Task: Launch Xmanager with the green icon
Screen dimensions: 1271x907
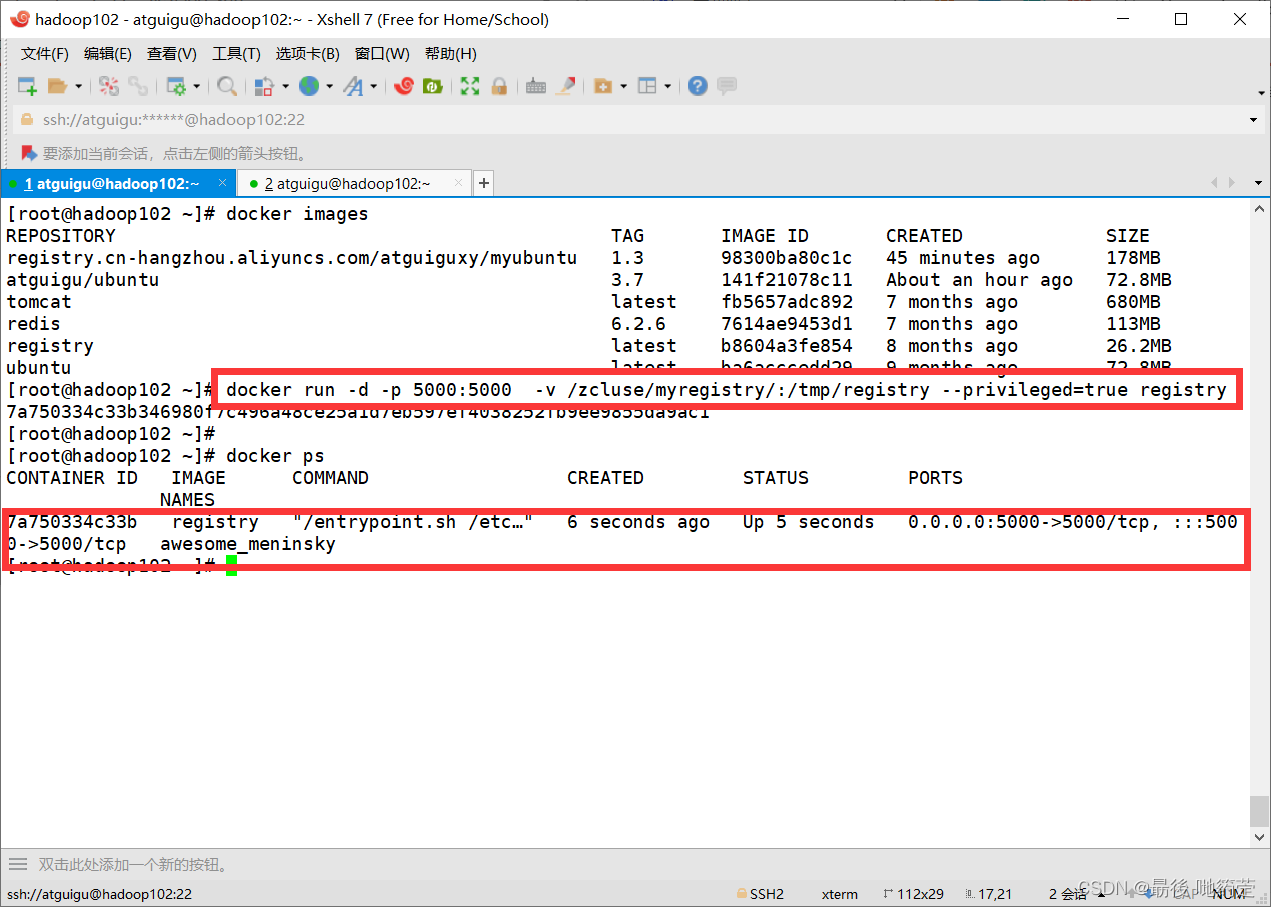Action: (x=433, y=86)
